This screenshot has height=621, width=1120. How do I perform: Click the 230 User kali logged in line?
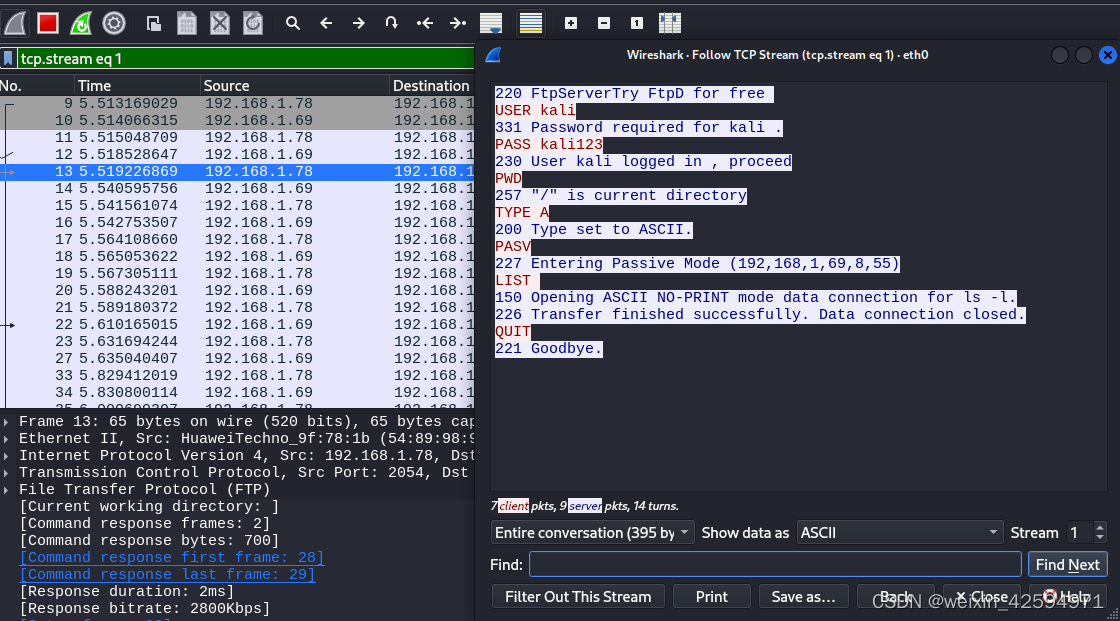tap(643, 162)
